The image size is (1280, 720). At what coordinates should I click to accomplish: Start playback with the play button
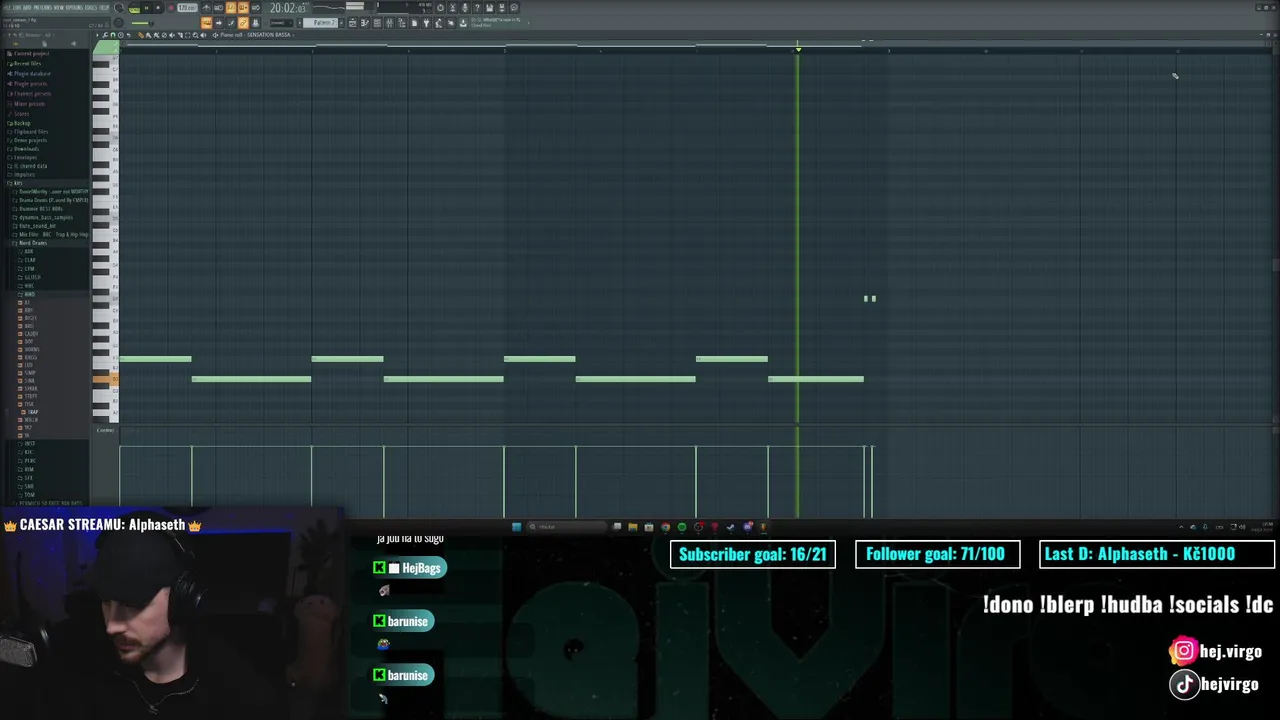pyautogui.click(x=147, y=8)
